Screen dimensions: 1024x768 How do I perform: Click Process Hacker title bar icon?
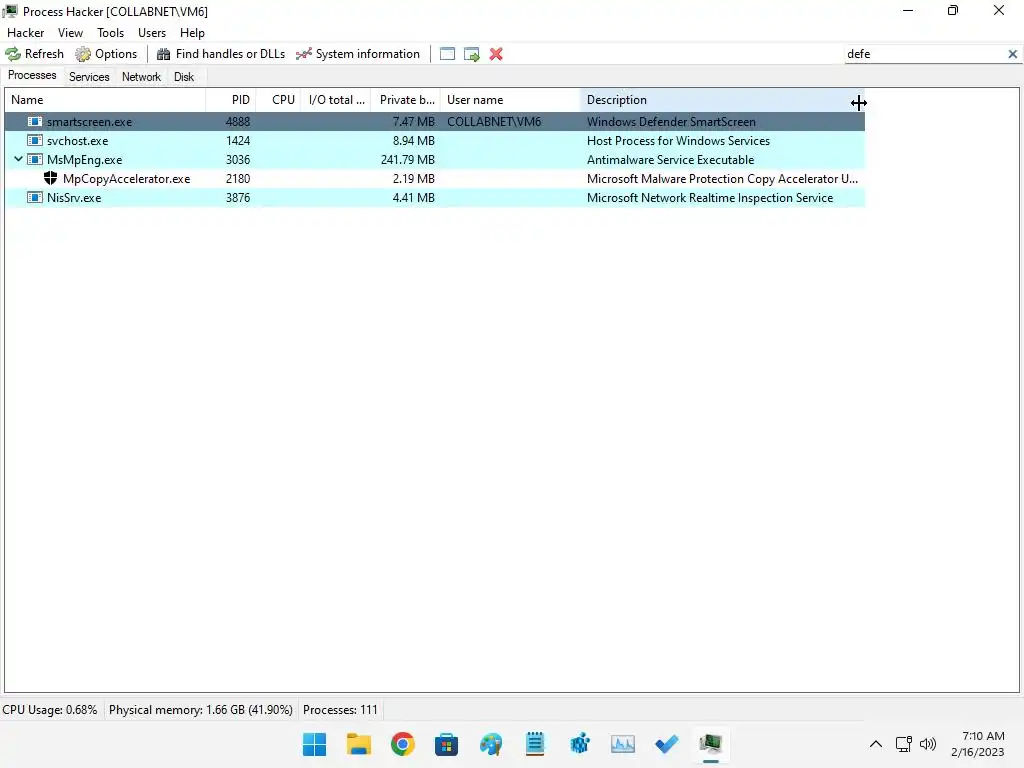10,11
